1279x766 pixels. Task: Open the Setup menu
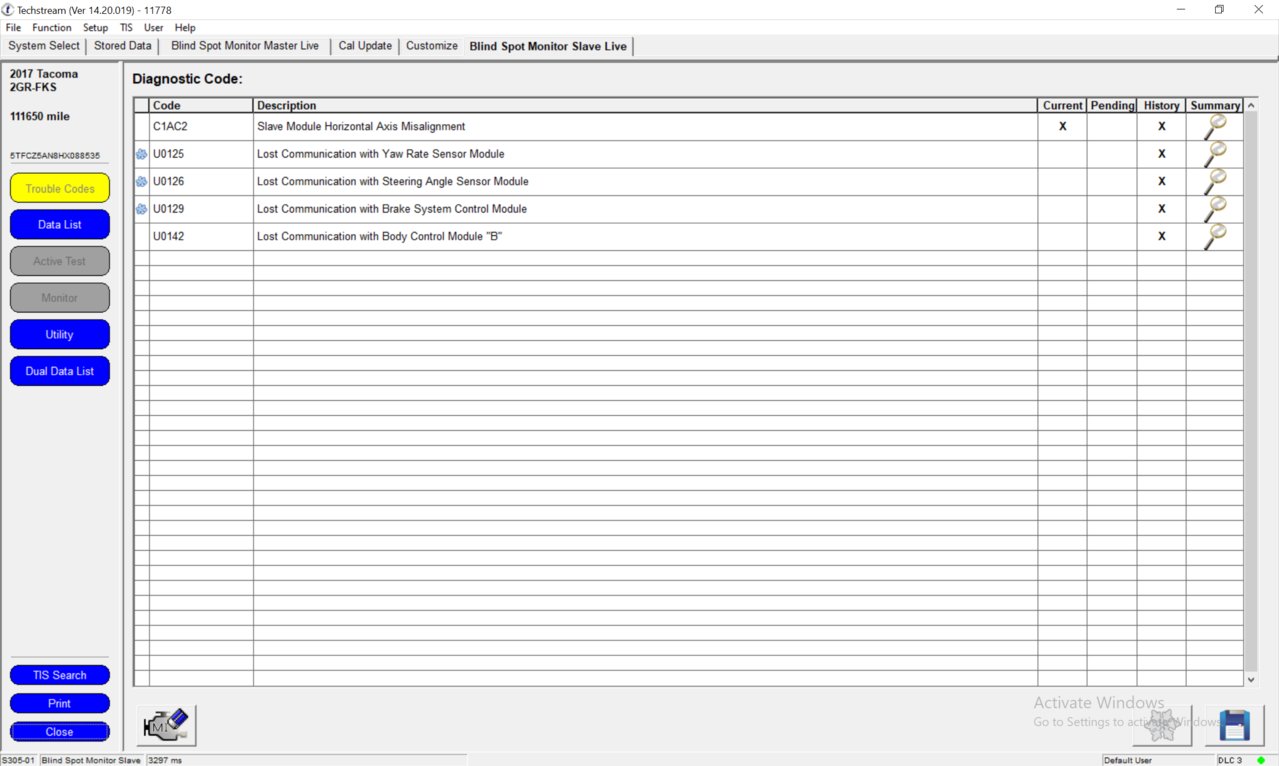[x=95, y=28]
